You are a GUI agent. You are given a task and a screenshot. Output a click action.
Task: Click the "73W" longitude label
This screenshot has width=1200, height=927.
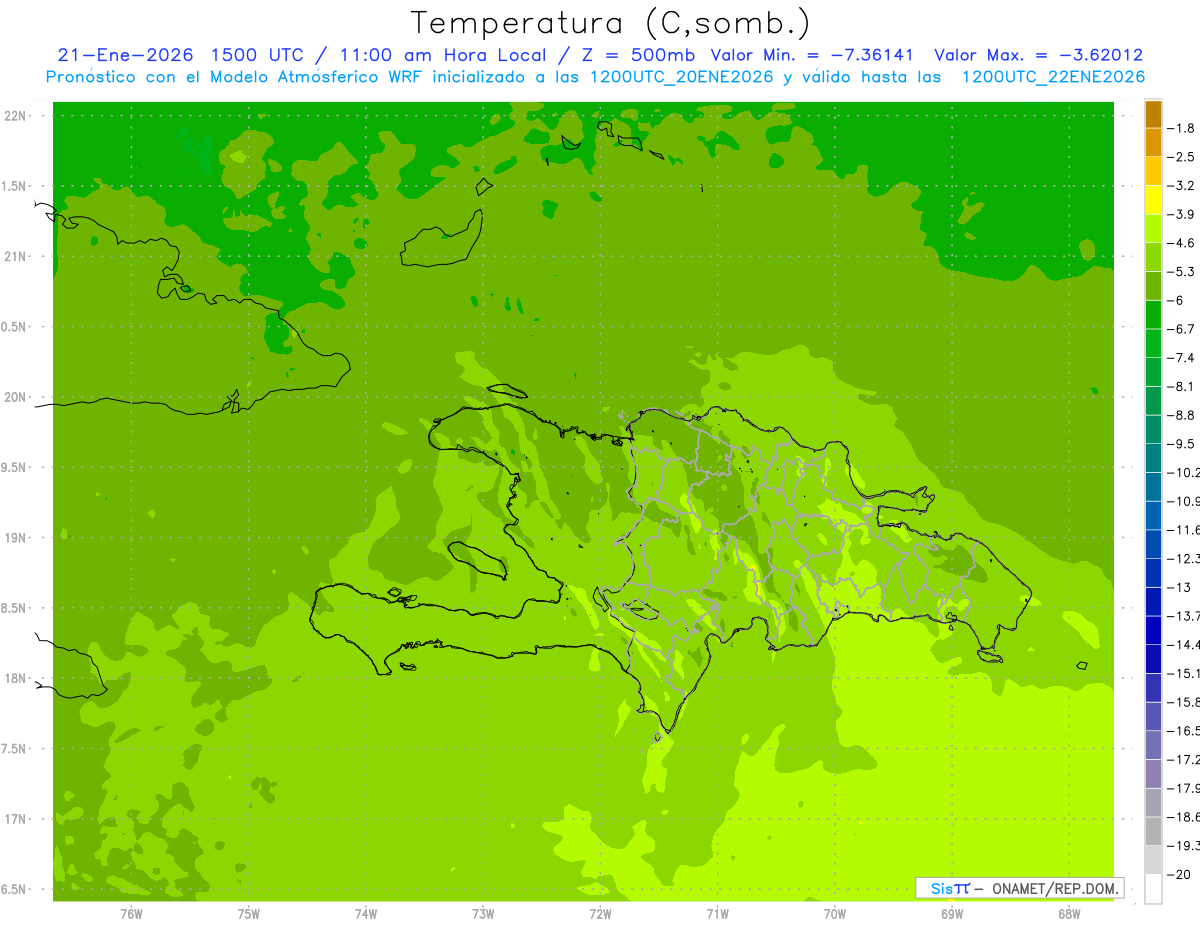(483, 914)
